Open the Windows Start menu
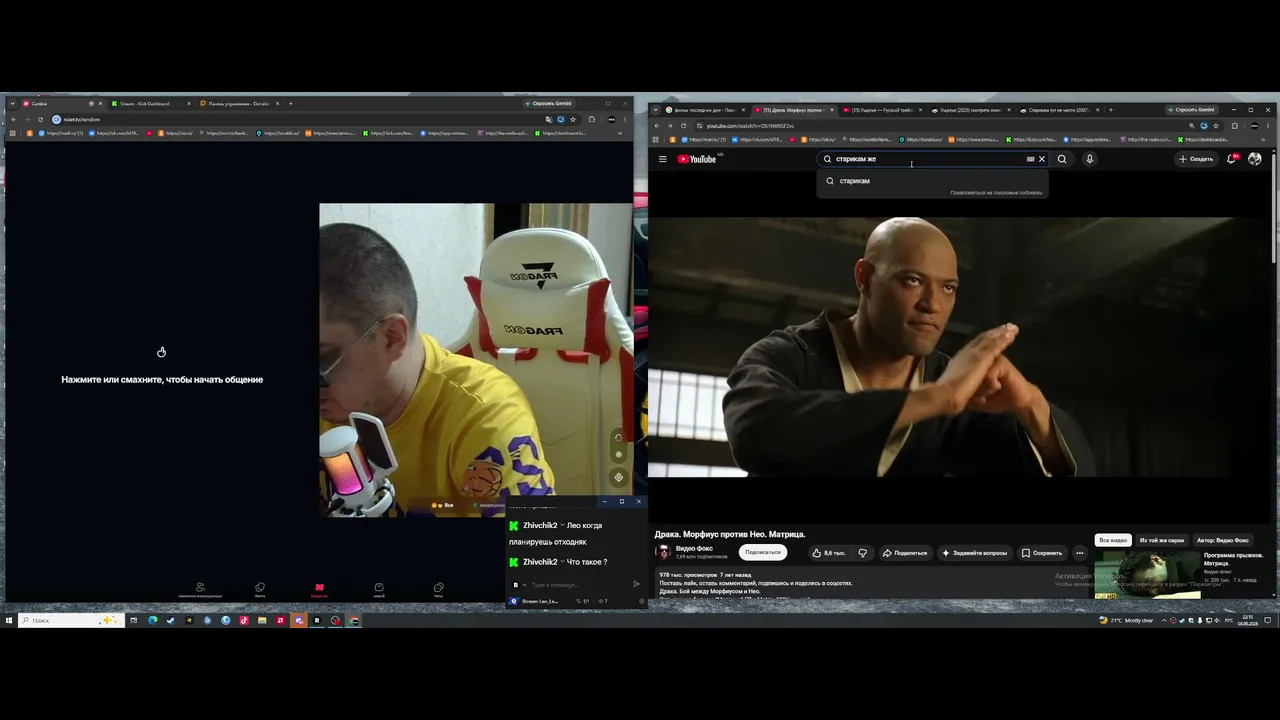The width and height of the screenshot is (1280, 720). [x=9, y=620]
